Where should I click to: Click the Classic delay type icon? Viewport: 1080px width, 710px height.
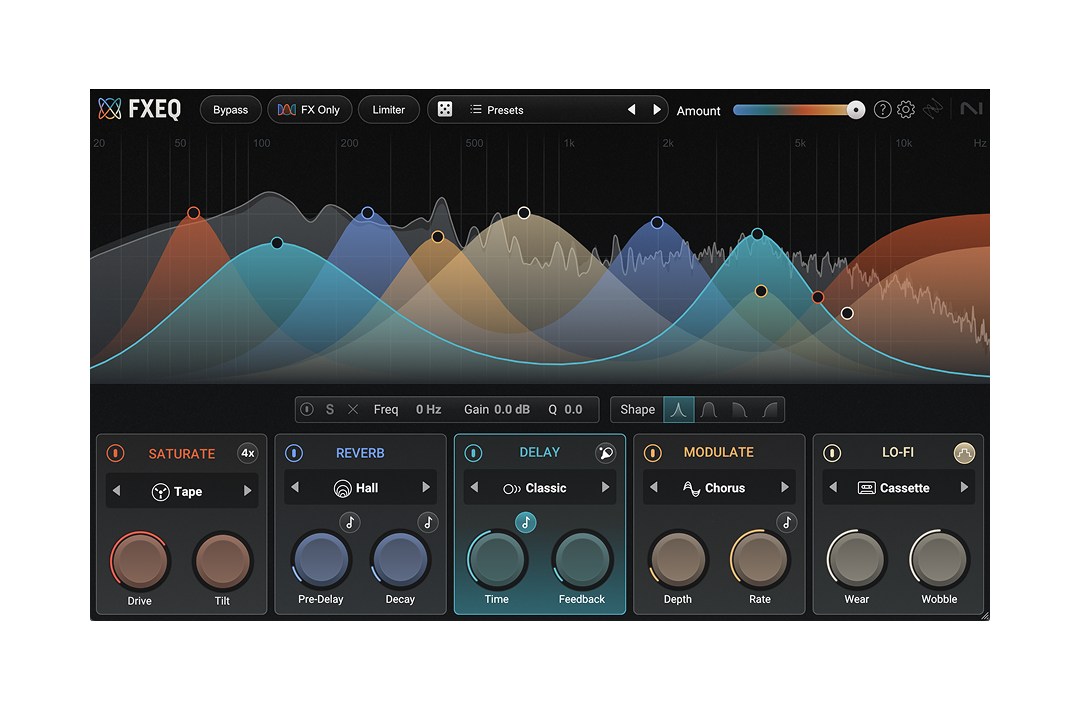coord(512,488)
